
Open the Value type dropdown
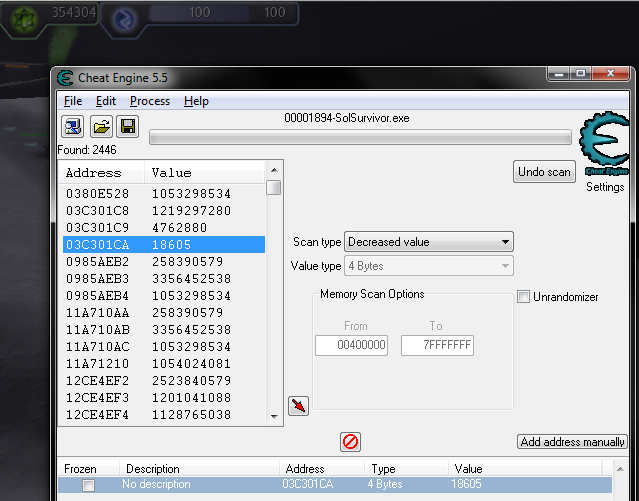click(x=429, y=266)
